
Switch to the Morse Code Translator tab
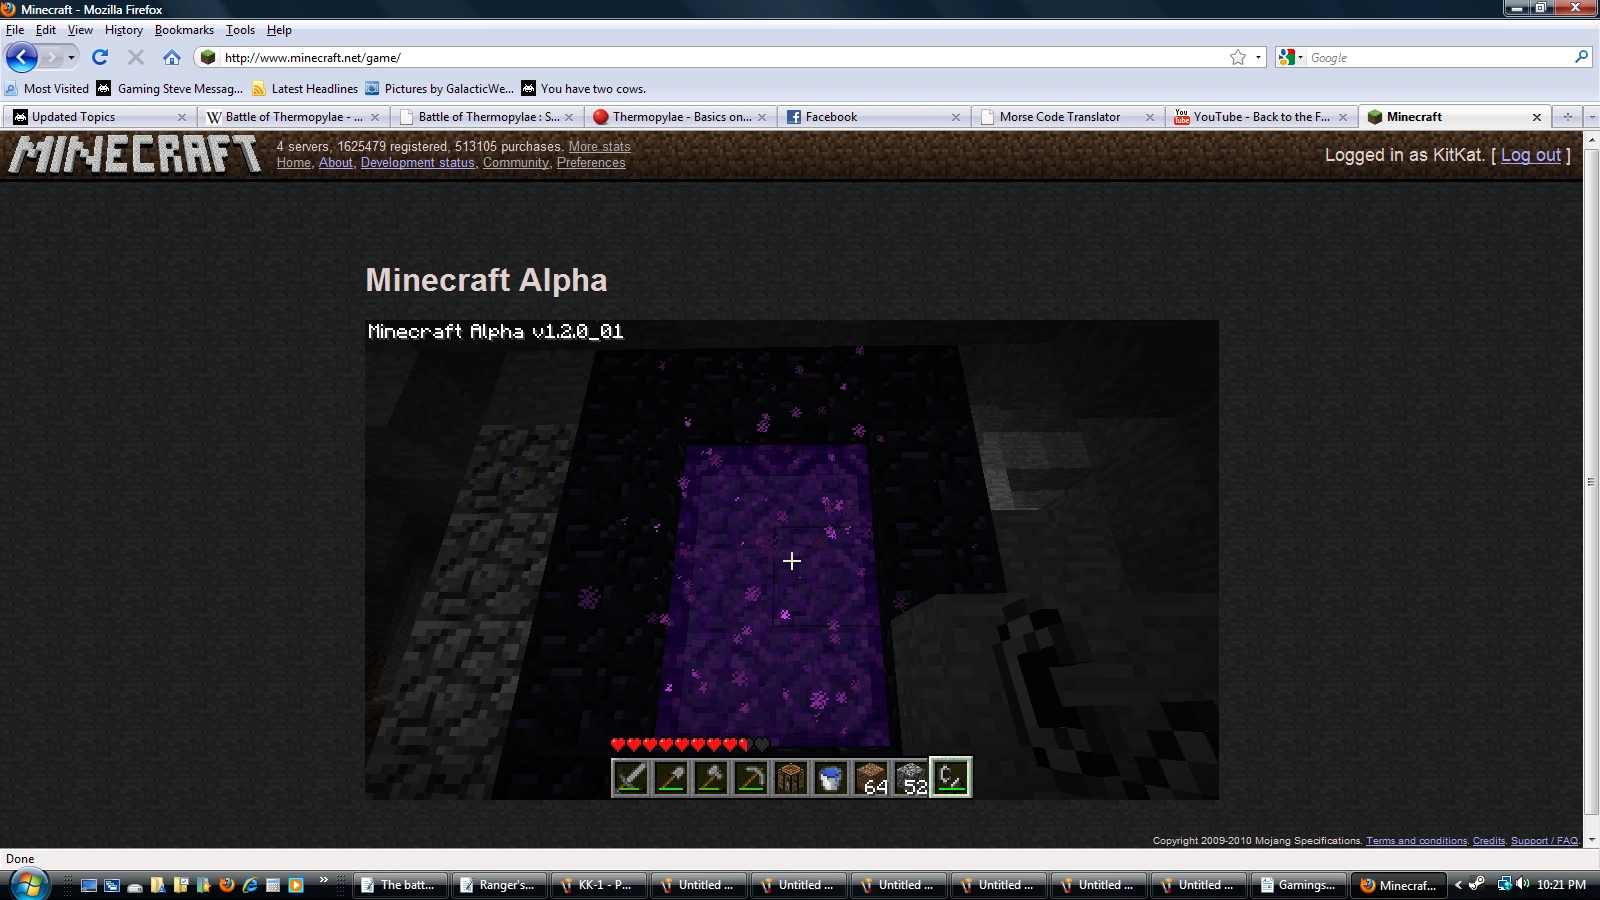pos(1066,117)
